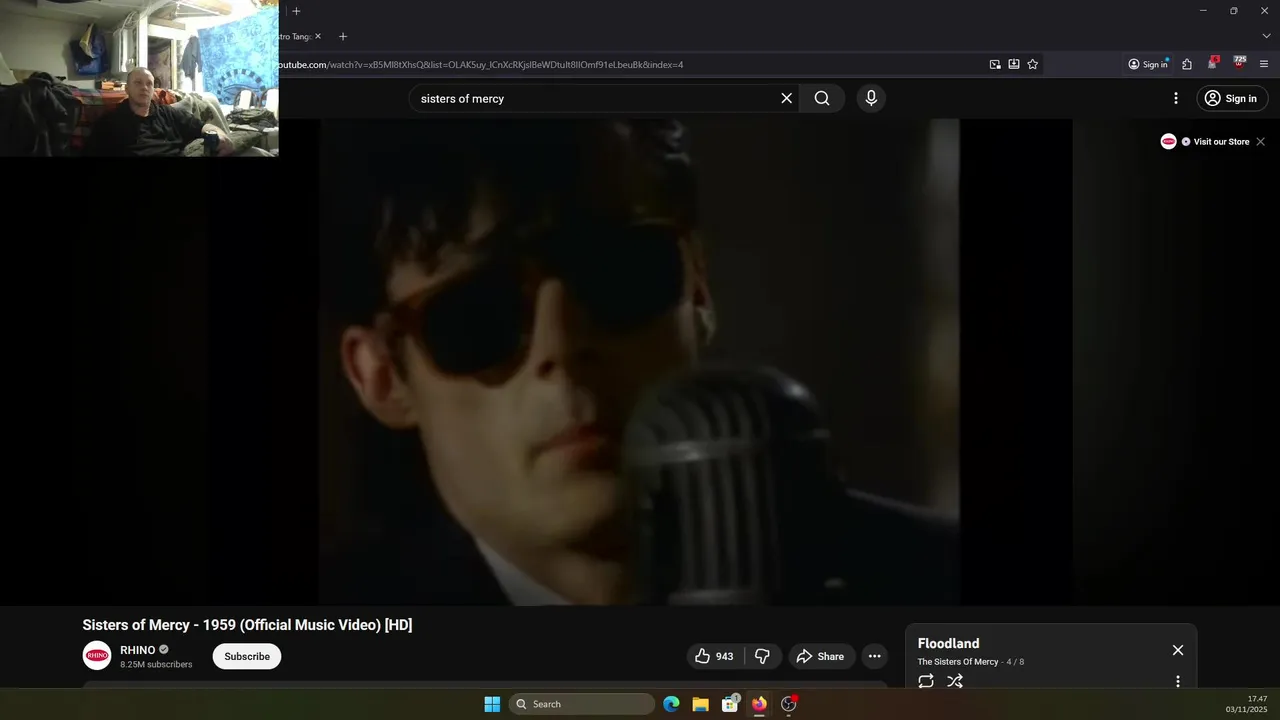Close the current browser tab

318,36
